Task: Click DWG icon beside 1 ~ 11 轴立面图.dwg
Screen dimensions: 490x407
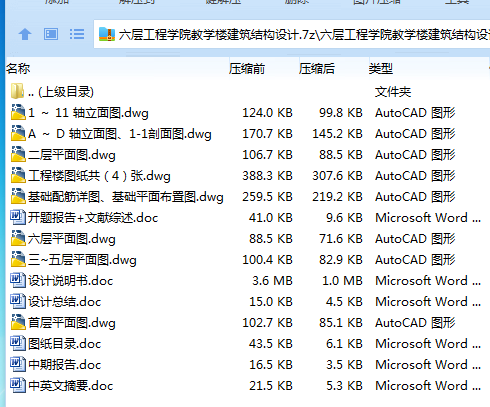Action: [18, 112]
